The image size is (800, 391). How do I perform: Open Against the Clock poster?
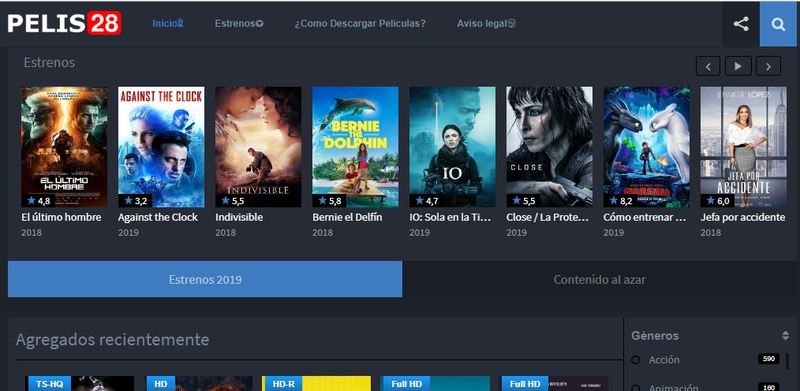point(161,146)
